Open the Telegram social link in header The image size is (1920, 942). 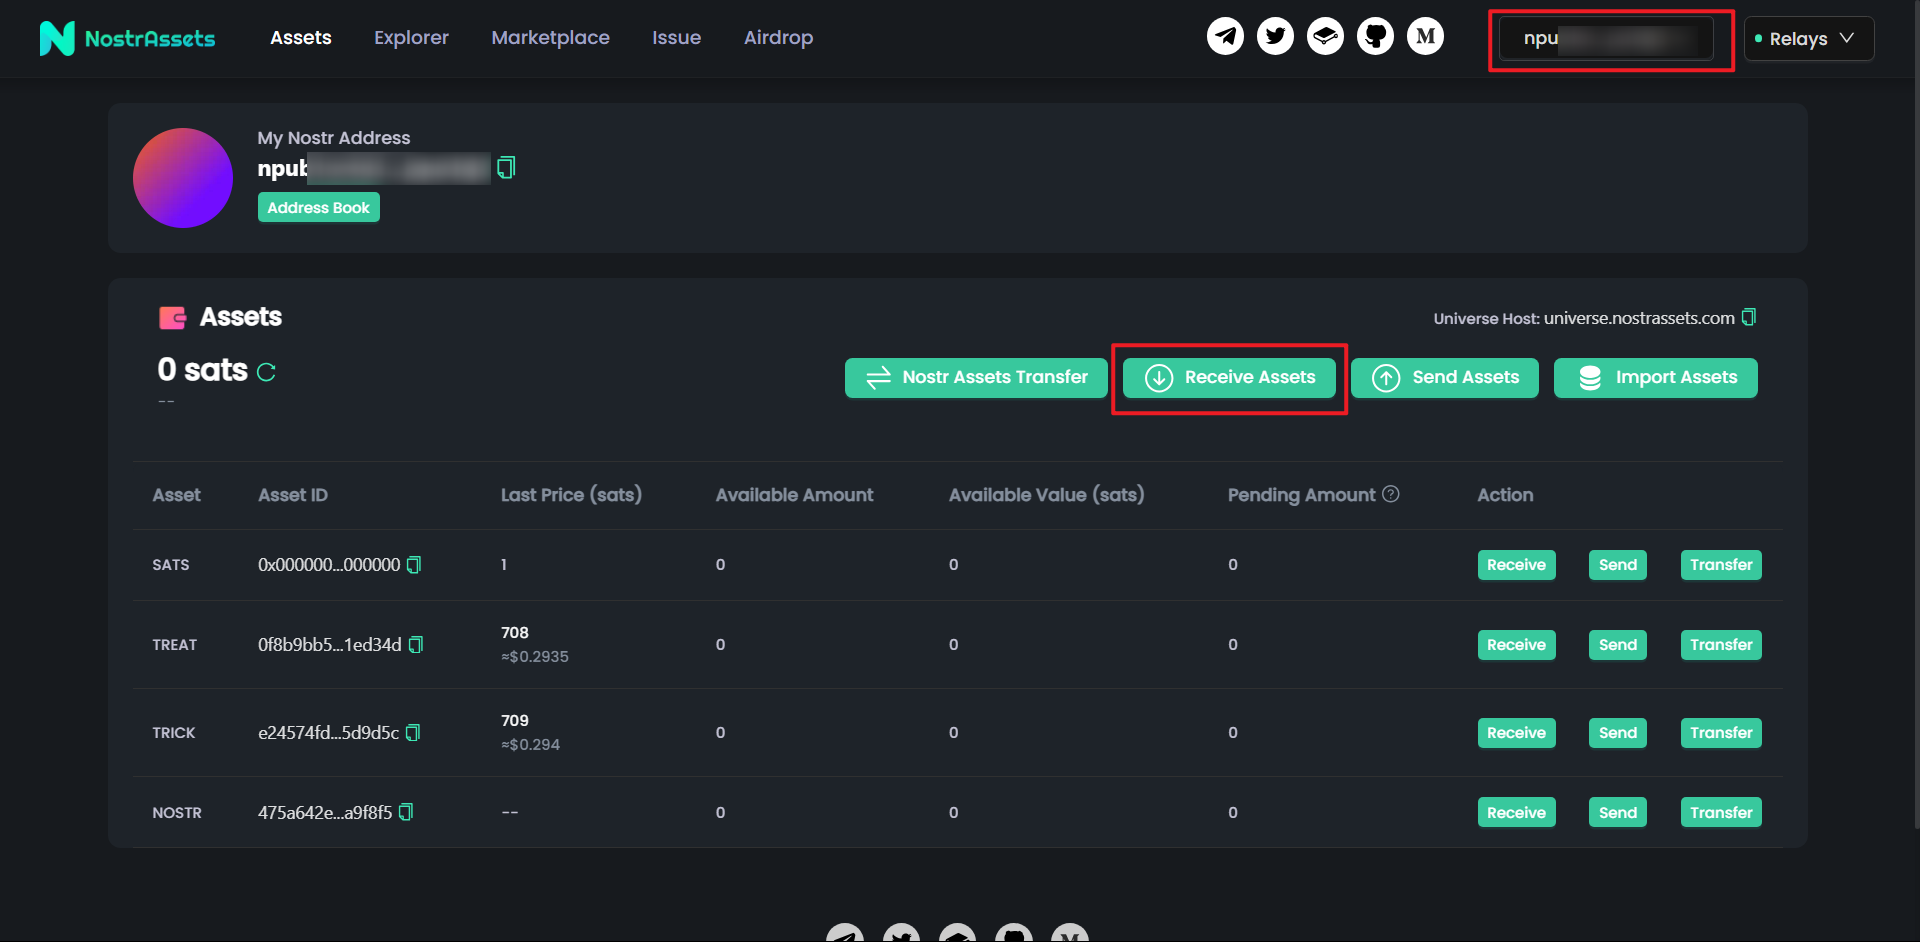coord(1225,37)
